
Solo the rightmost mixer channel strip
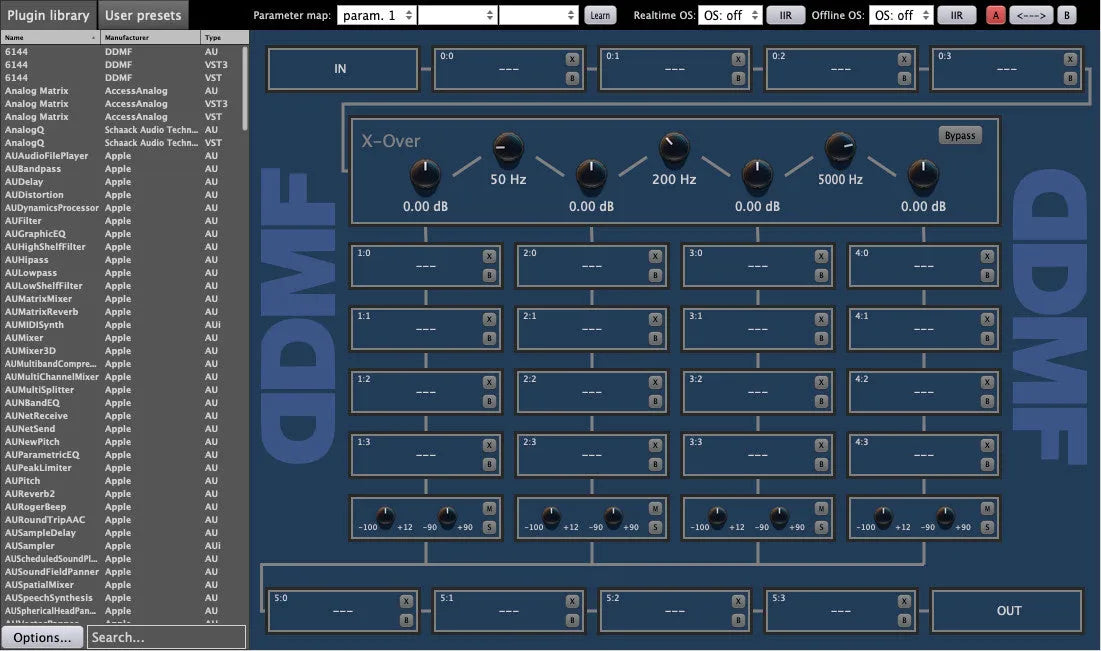[988, 527]
